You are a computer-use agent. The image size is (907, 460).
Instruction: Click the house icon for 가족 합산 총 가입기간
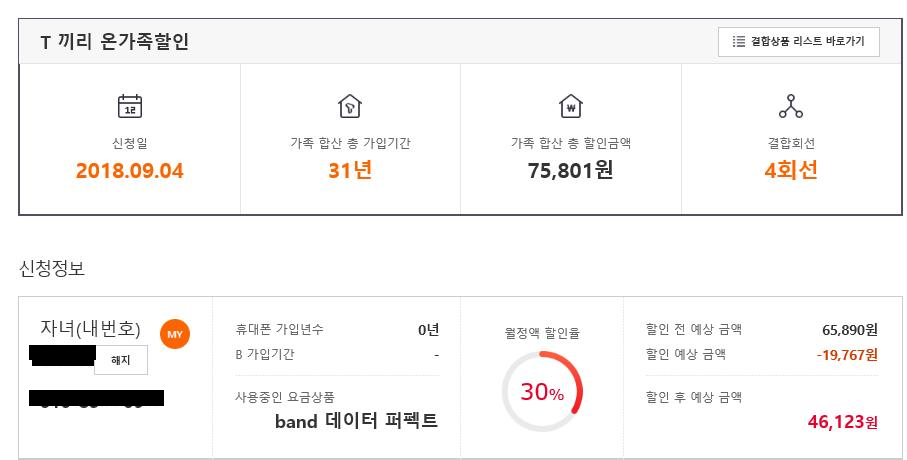(x=350, y=106)
